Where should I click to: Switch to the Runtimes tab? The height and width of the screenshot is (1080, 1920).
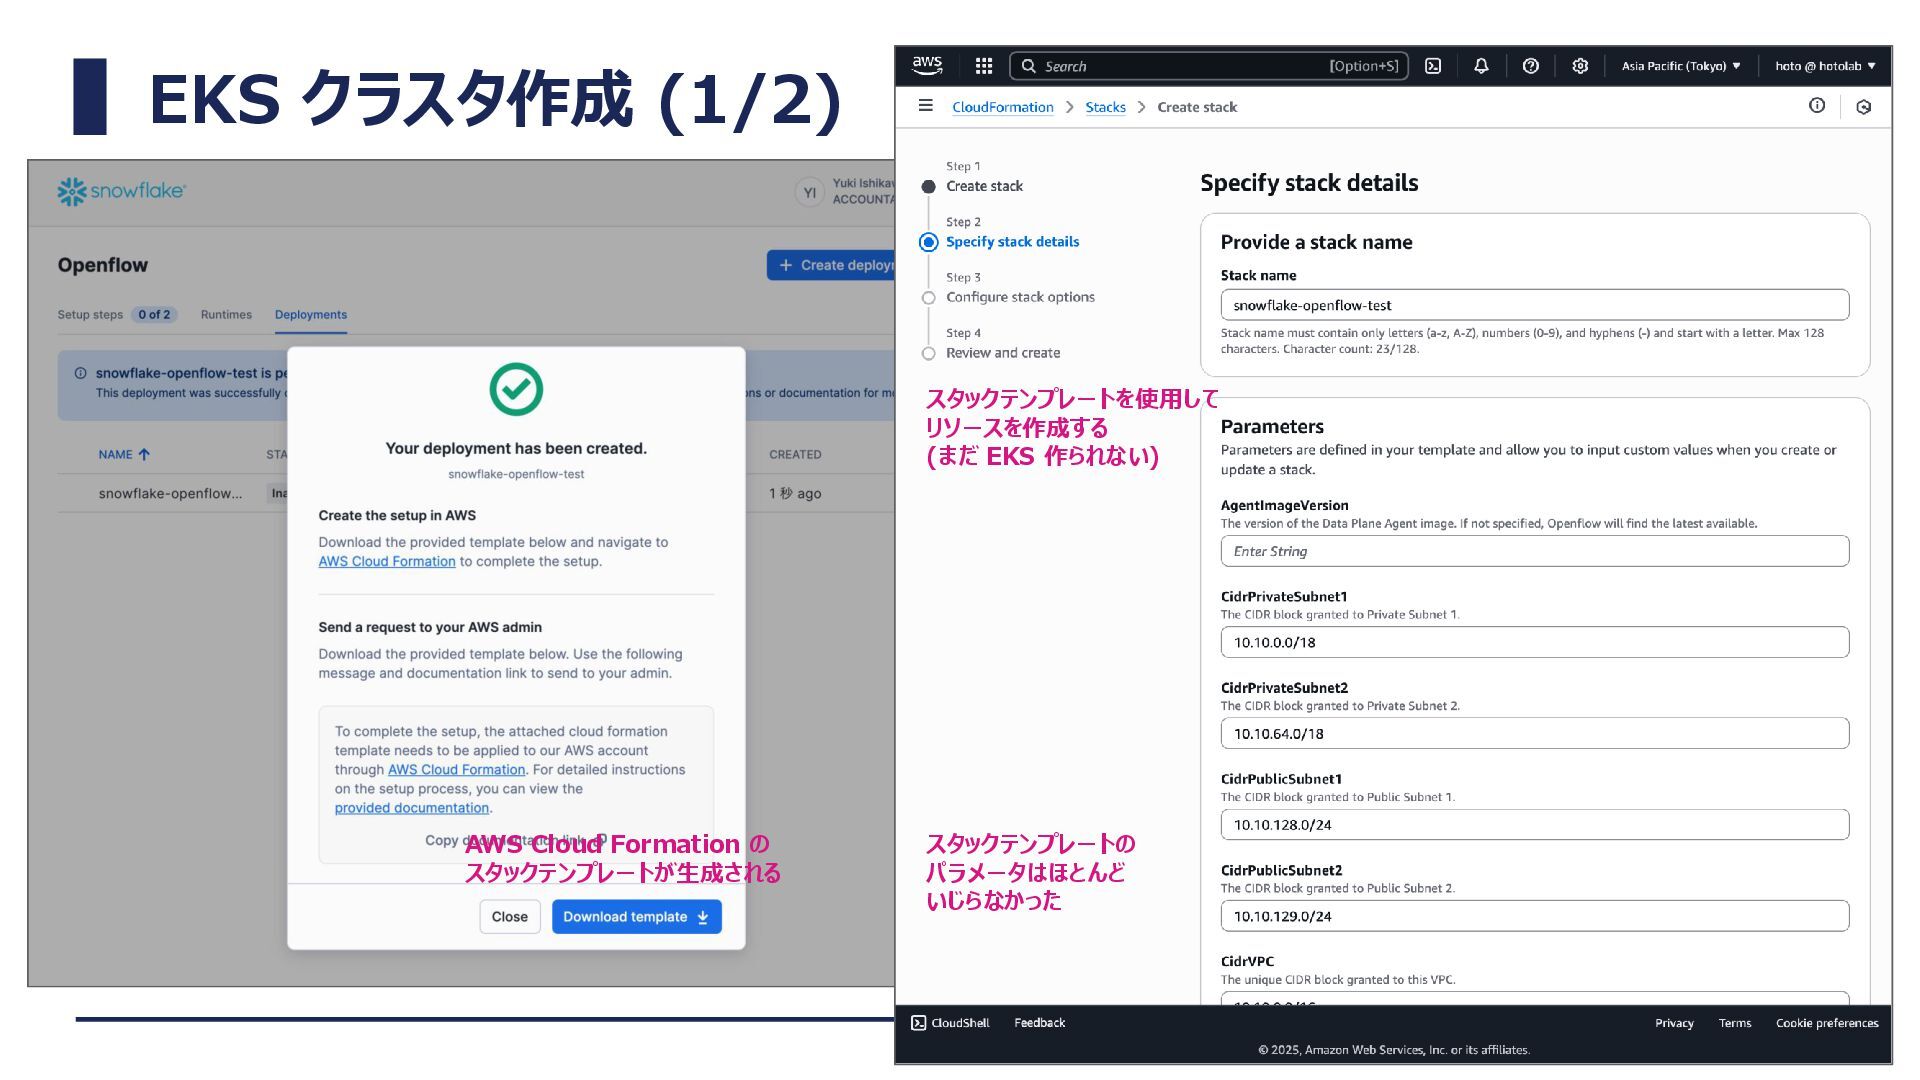[x=226, y=314]
